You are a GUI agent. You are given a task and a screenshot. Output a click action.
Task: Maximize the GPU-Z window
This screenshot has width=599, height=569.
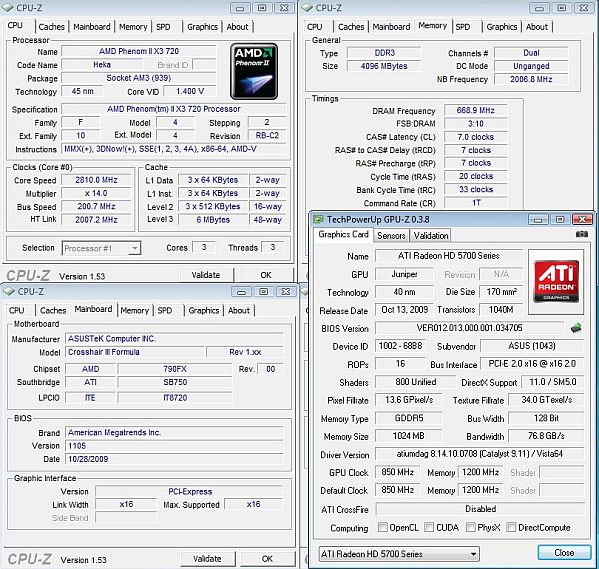[x=560, y=219]
